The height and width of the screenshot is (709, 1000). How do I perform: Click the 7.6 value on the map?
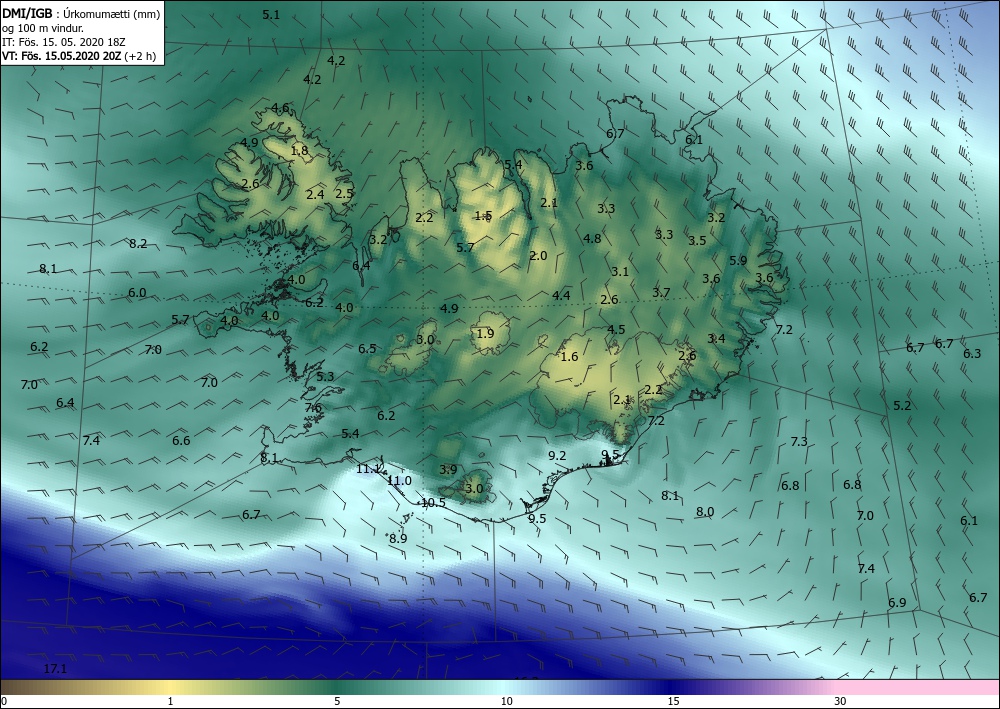[x=313, y=407]
